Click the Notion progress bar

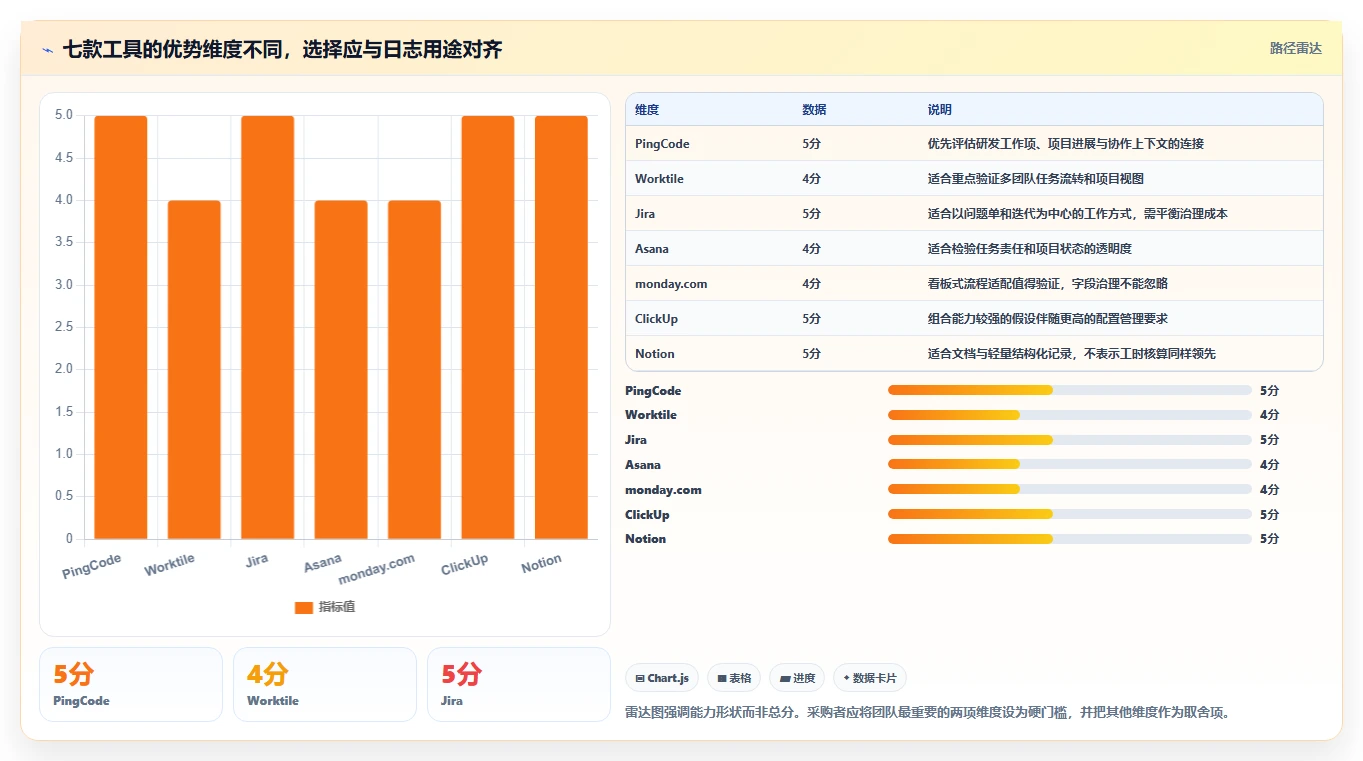tap(1070, 539)
